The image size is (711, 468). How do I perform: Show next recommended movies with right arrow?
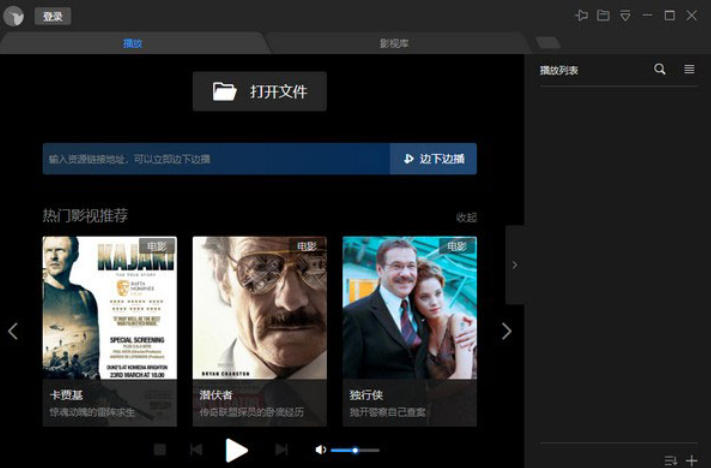pyautogui.click(x=506, y=331)
